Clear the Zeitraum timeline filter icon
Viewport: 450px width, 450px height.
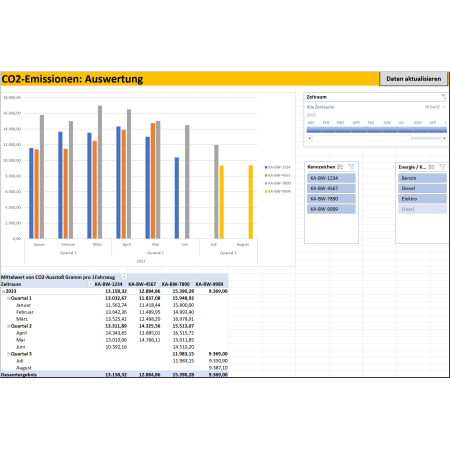coord(444,97)
